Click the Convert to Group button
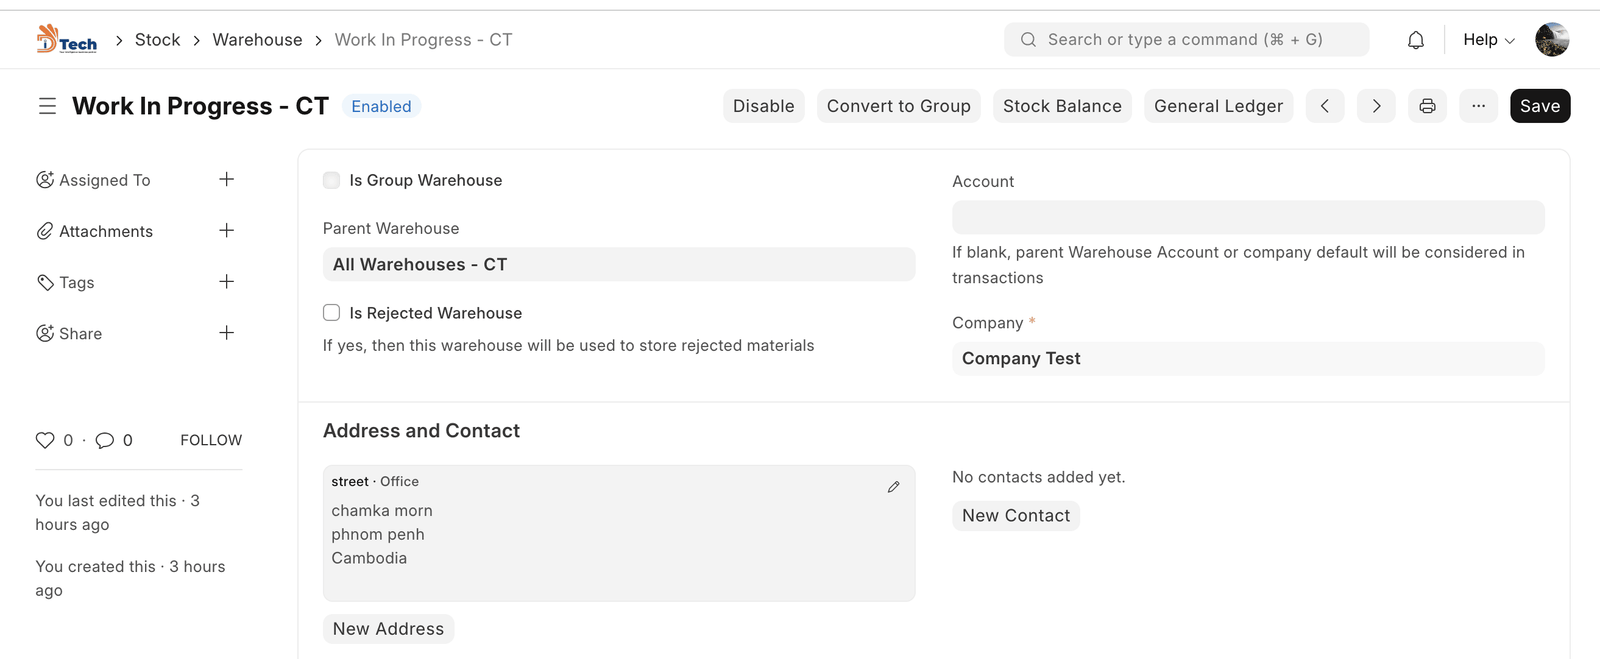The height and width of the screenshot is (659, 1600). pyautogui.click(x=898, y=106)
